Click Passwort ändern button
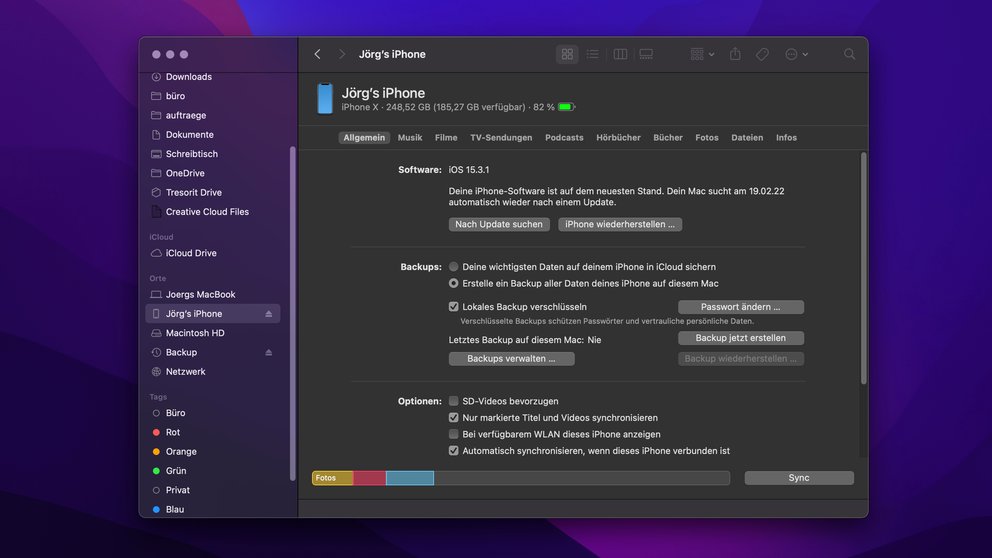This screenshot has width=992, height=558. (741, 307)
